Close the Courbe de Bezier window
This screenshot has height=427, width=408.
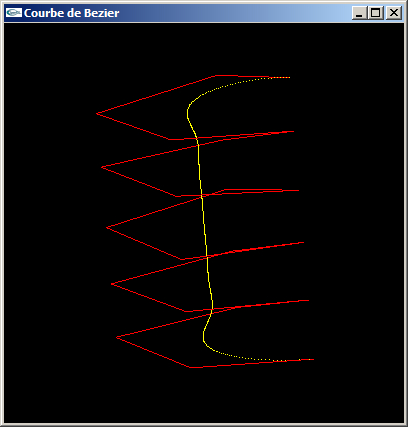tap(394, 13)
